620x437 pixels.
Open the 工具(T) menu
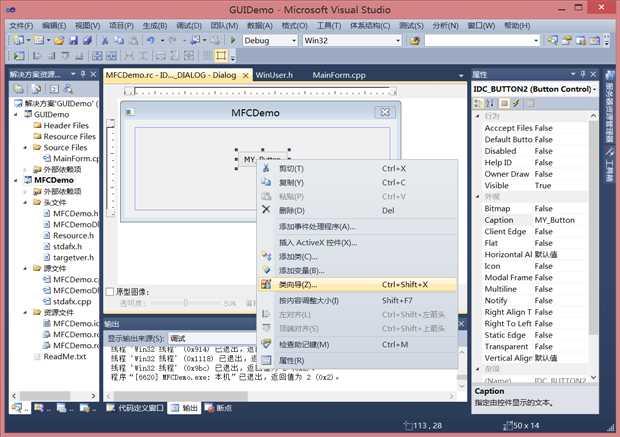(329, 26)
